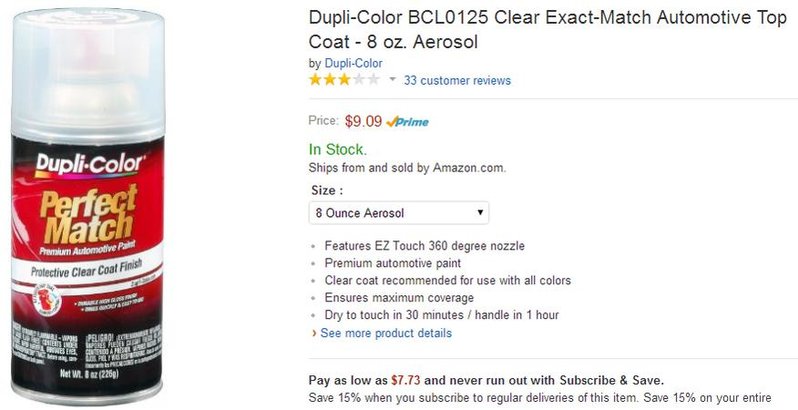Click the Perfect Match logo on the can
The height and width of the screenshot is (410, 798).
[89, 214]
